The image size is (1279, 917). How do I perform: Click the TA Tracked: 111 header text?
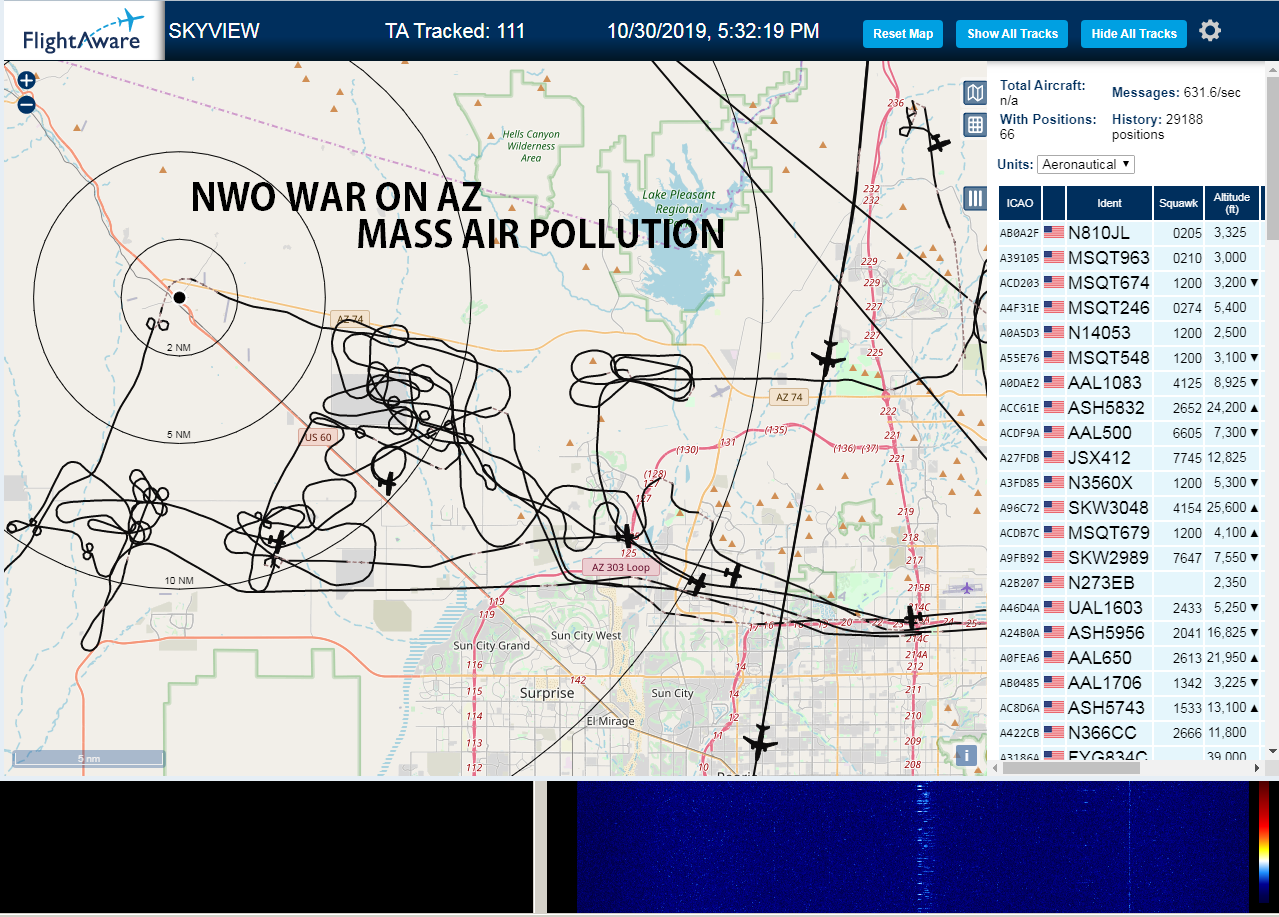coord(455,31)
